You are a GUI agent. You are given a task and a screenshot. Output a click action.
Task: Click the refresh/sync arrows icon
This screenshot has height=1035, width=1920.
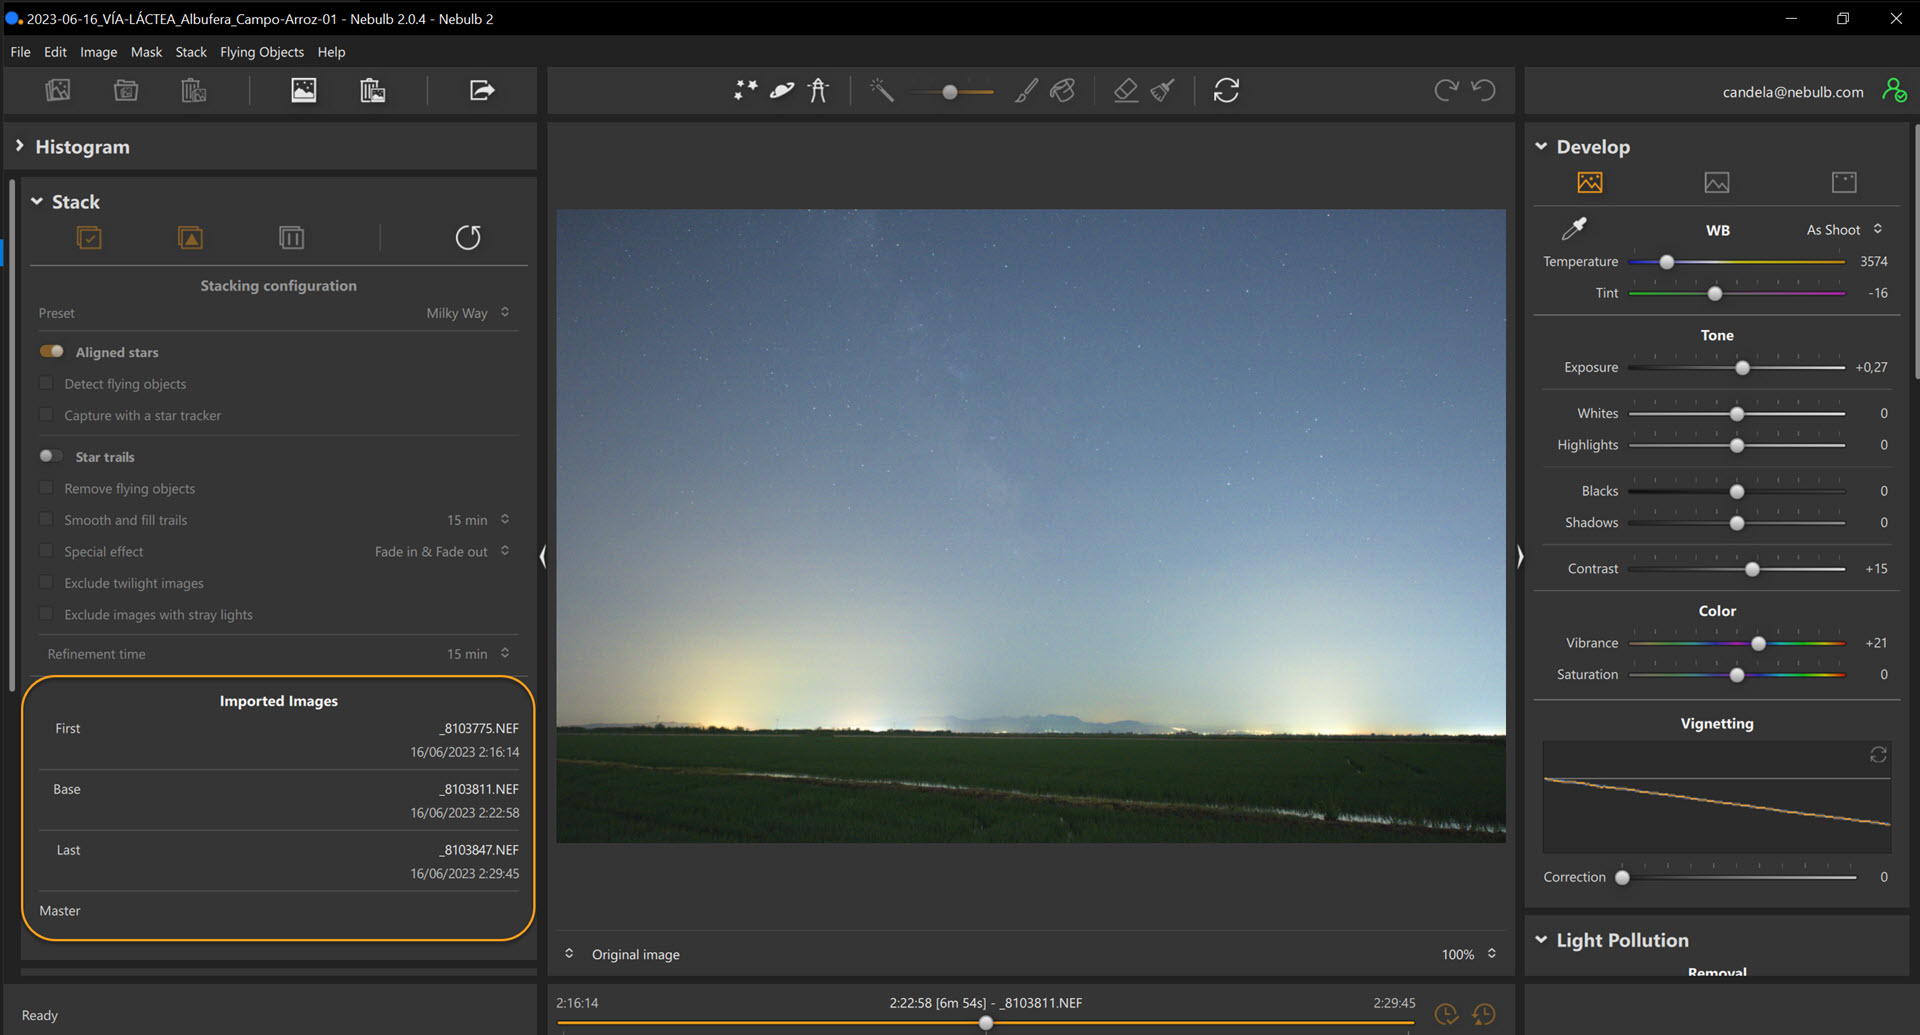tap(1226, 91)
